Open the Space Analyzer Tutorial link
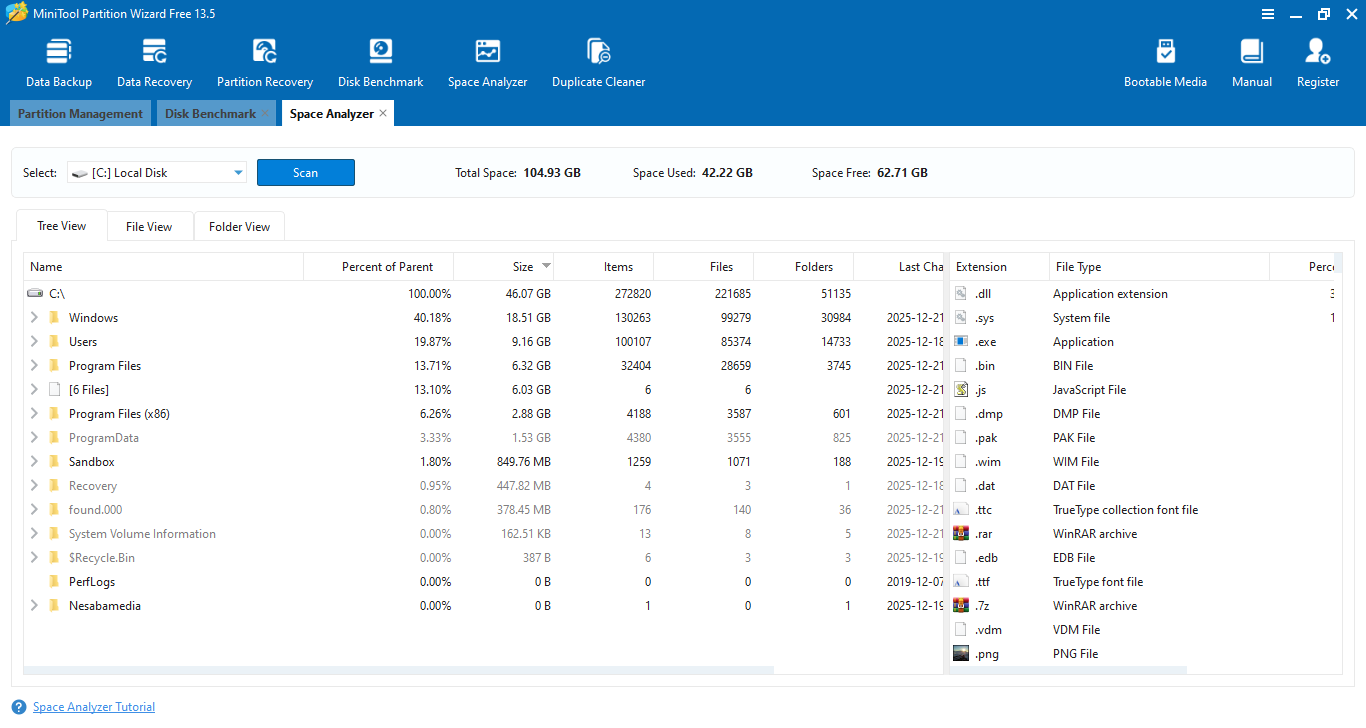 click(x=94, y=707)
